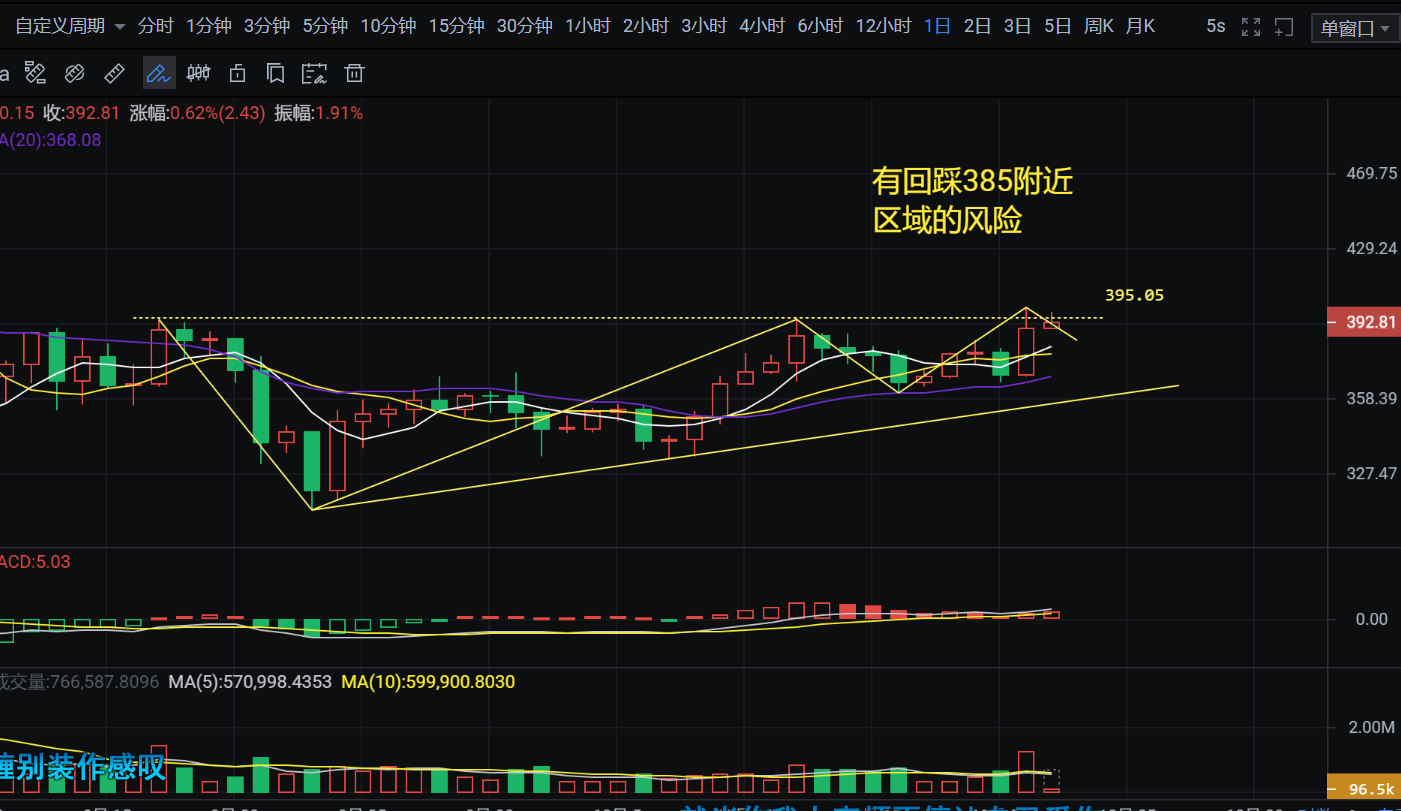Toggle fullscreen chart icon
Image resolution: width=1401 pixels, height=811 pixels.
coord(1250,27)
